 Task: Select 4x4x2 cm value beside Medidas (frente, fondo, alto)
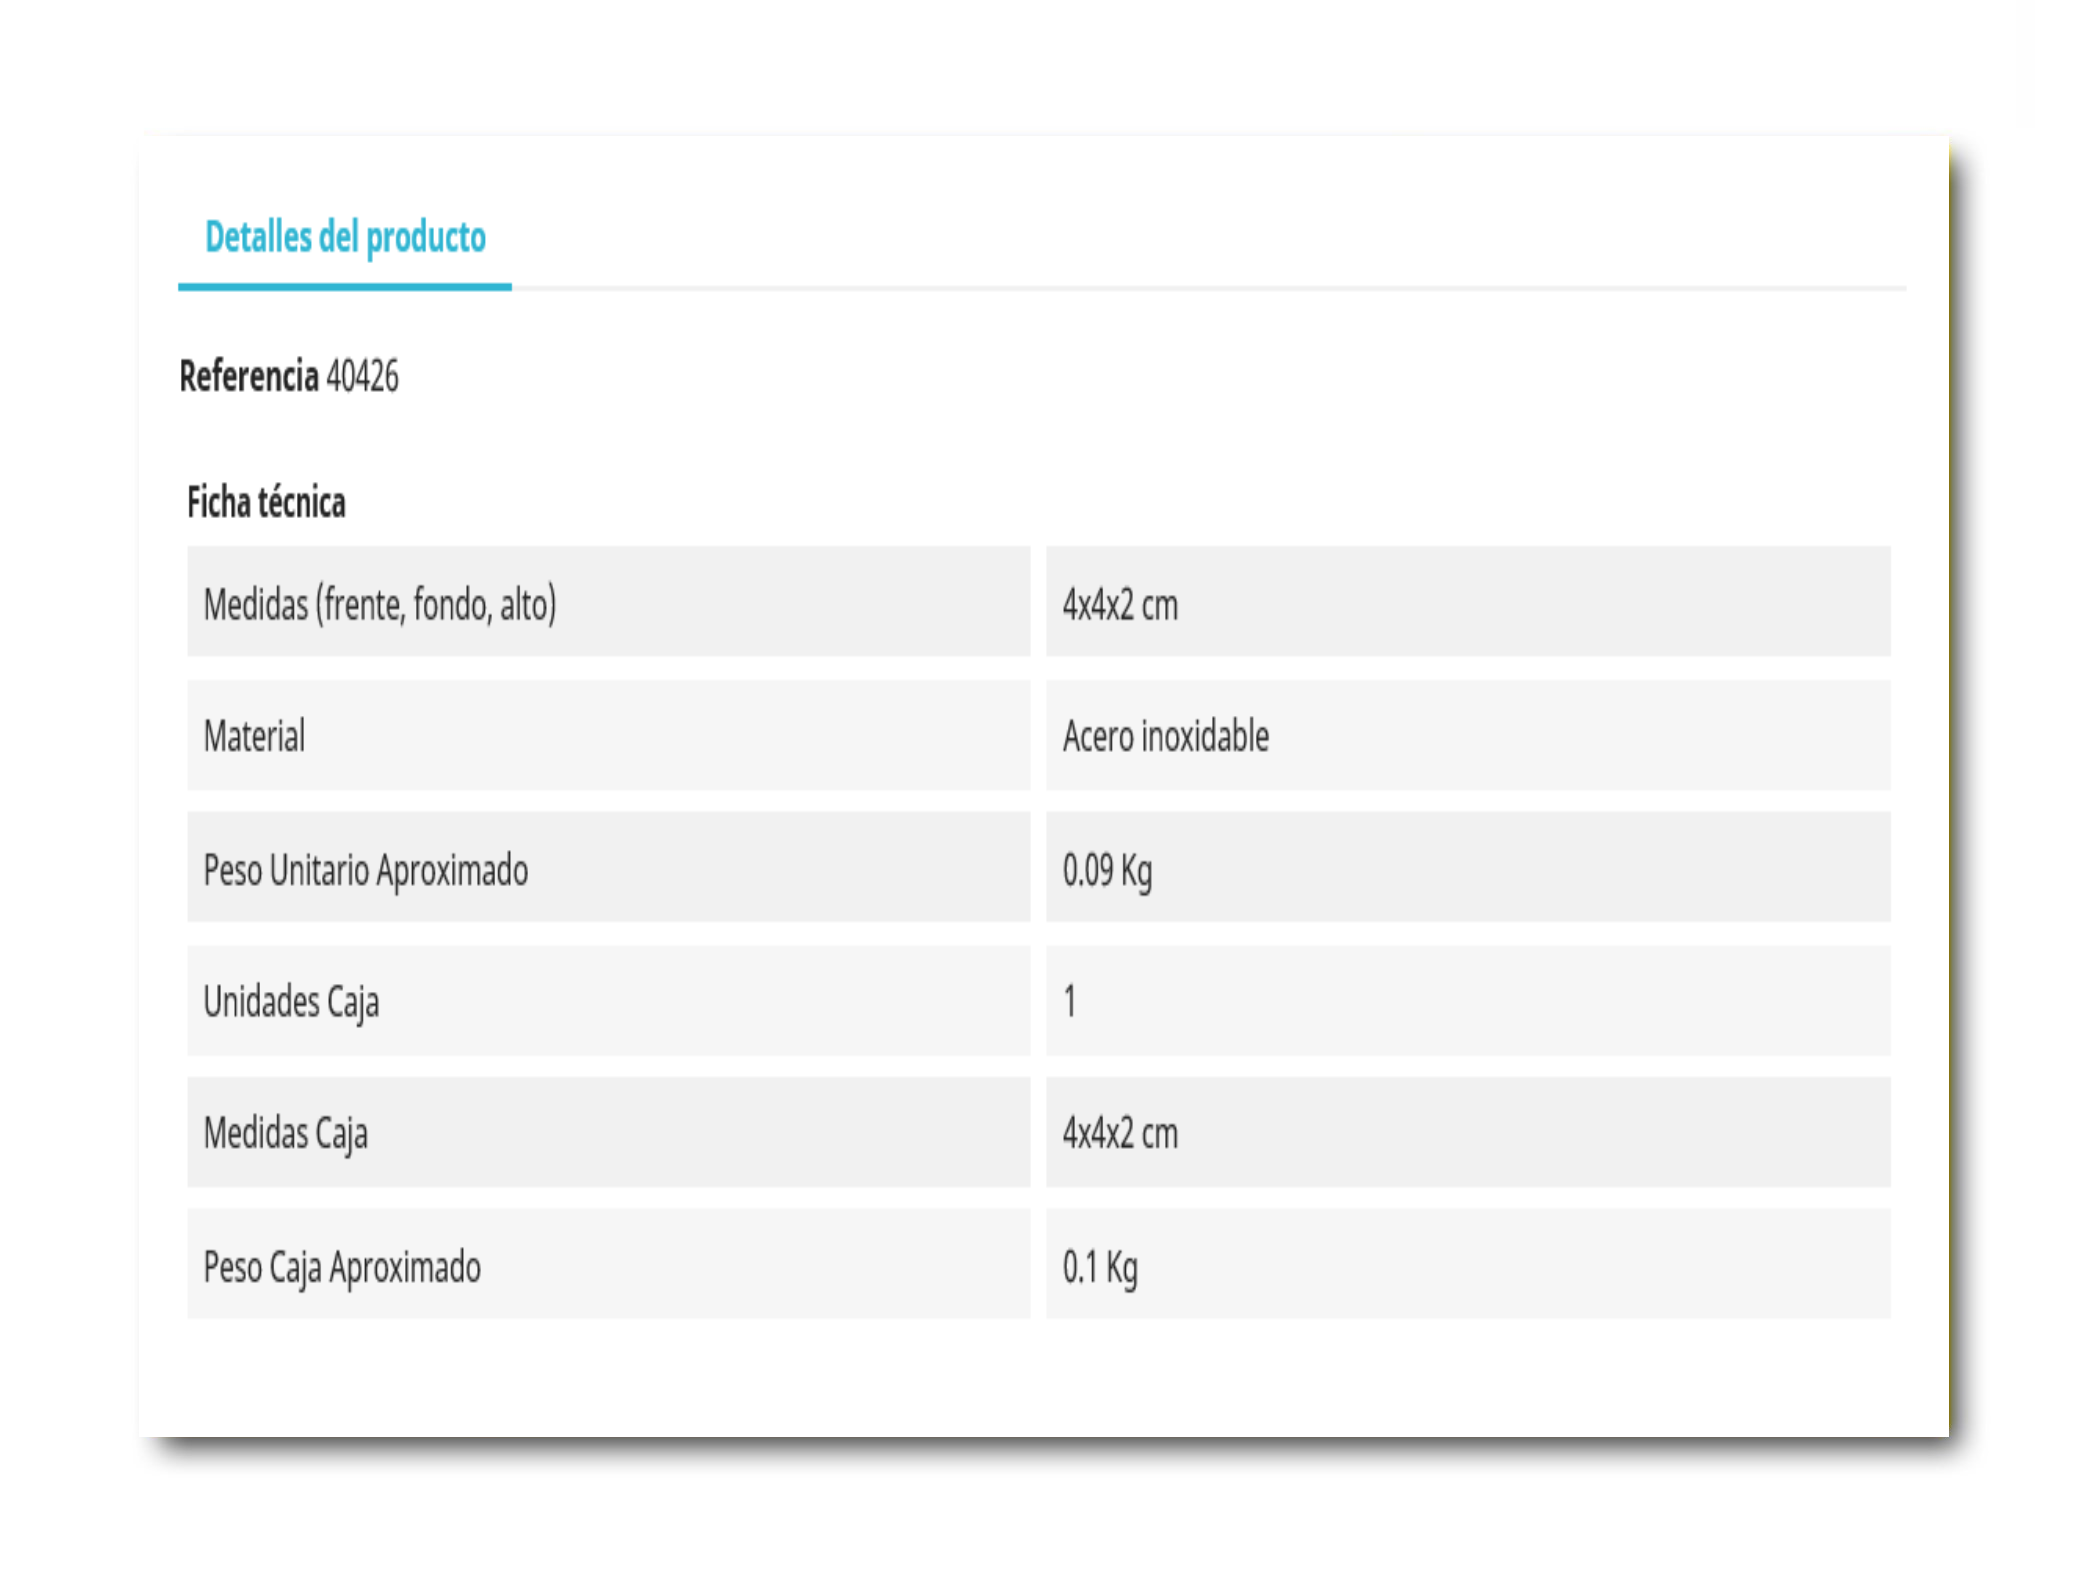click(1120, 605)
